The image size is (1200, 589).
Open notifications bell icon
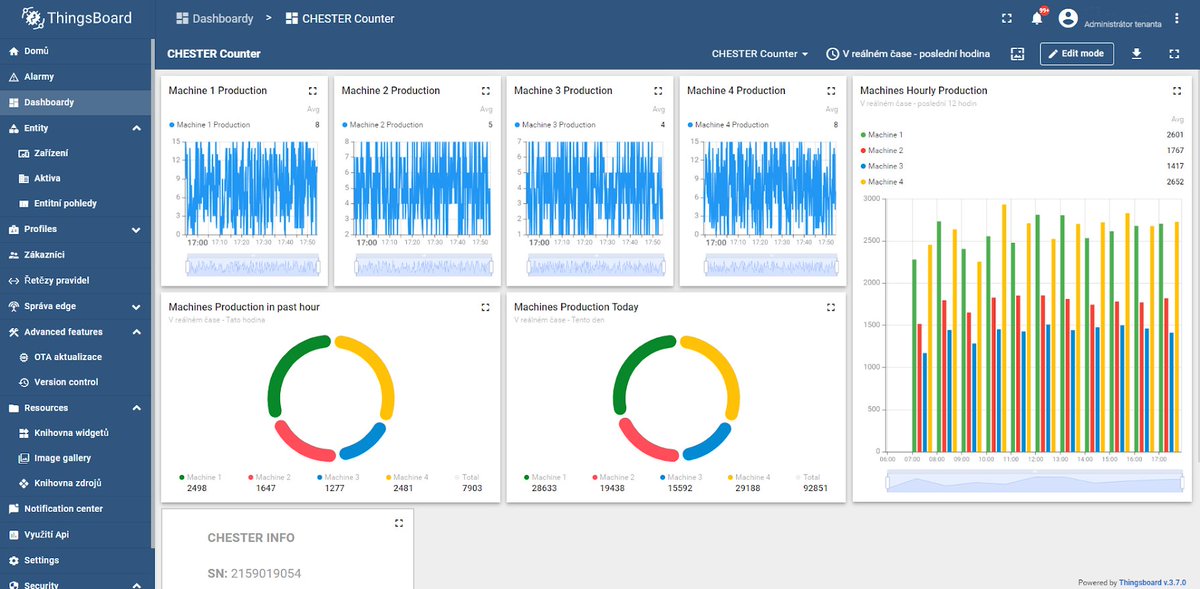click(x=1037, y=18)
